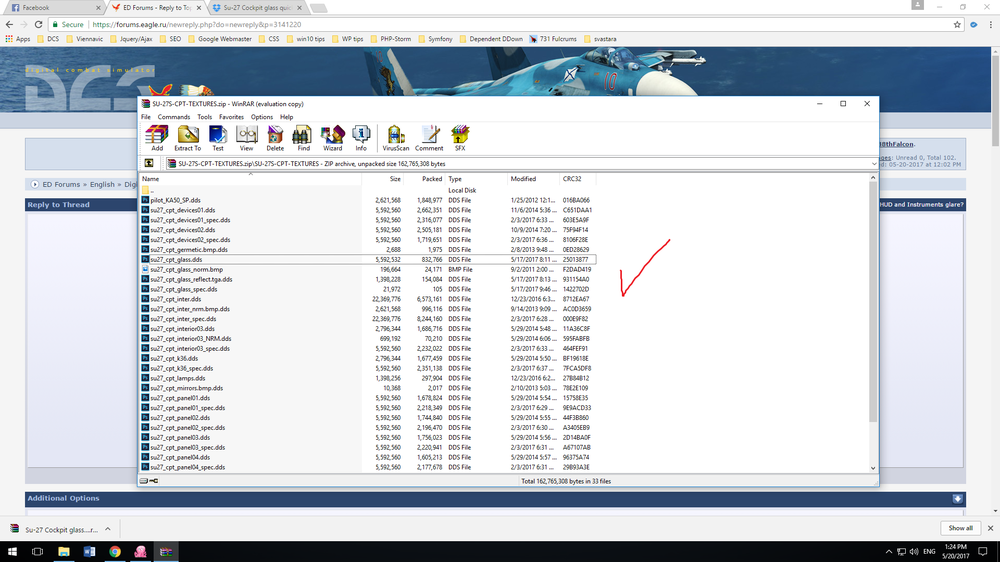Screen dimensions: 1000x562
Task: Close the downloads bar
Action: (990, 528)
